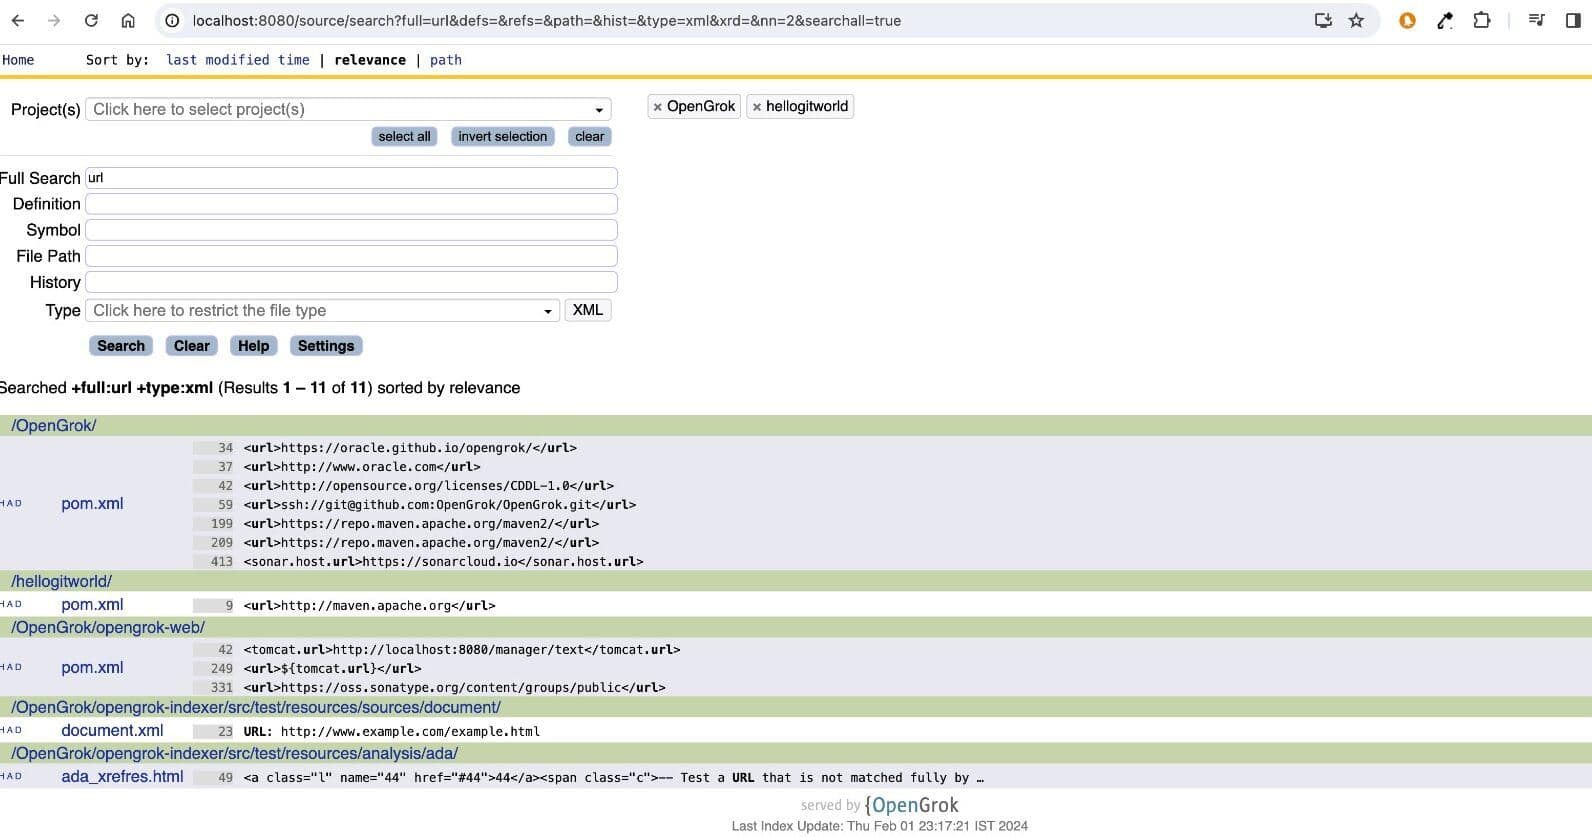Go forward in browser history
The height and width of the screenshot is (837, 1592).
pos(54,20)
